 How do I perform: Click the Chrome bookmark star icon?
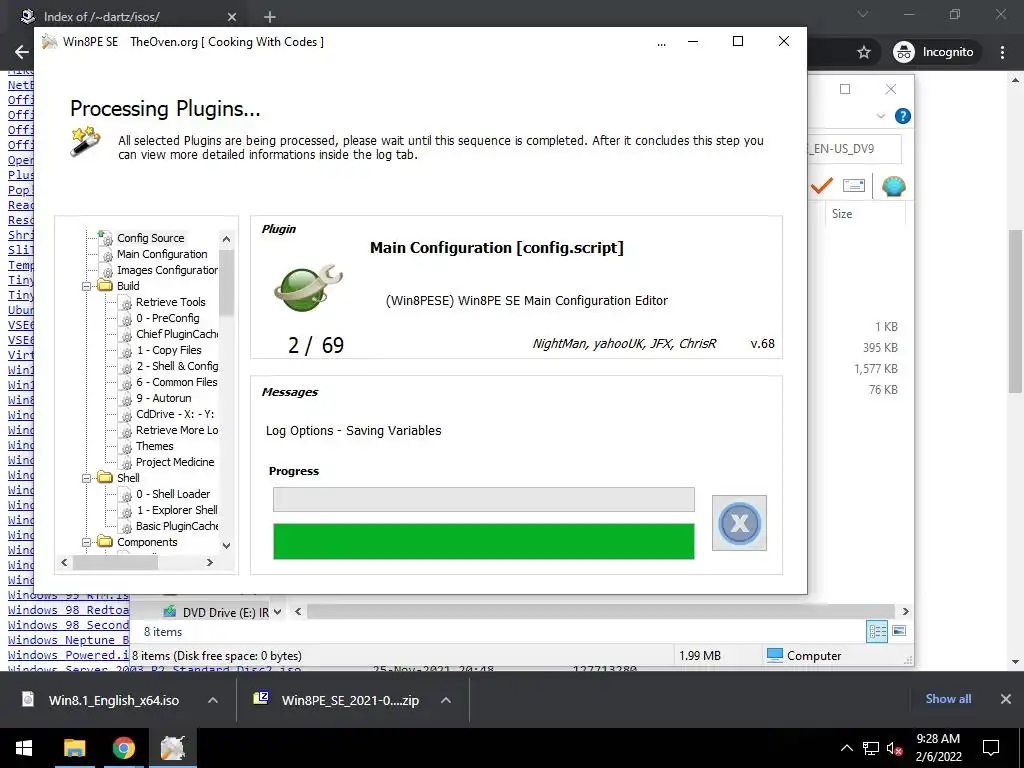[x=864, y=52]
